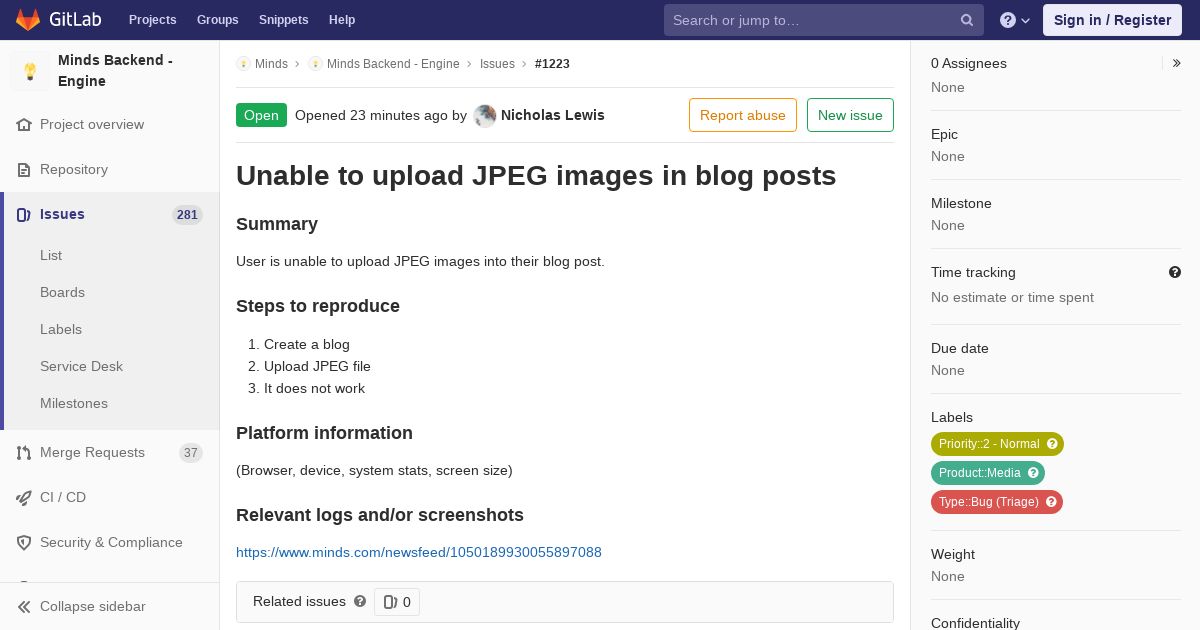Open Repository in sidebar
The height and width of the screenshot is (630, 1200).
(x=74, y=170)
